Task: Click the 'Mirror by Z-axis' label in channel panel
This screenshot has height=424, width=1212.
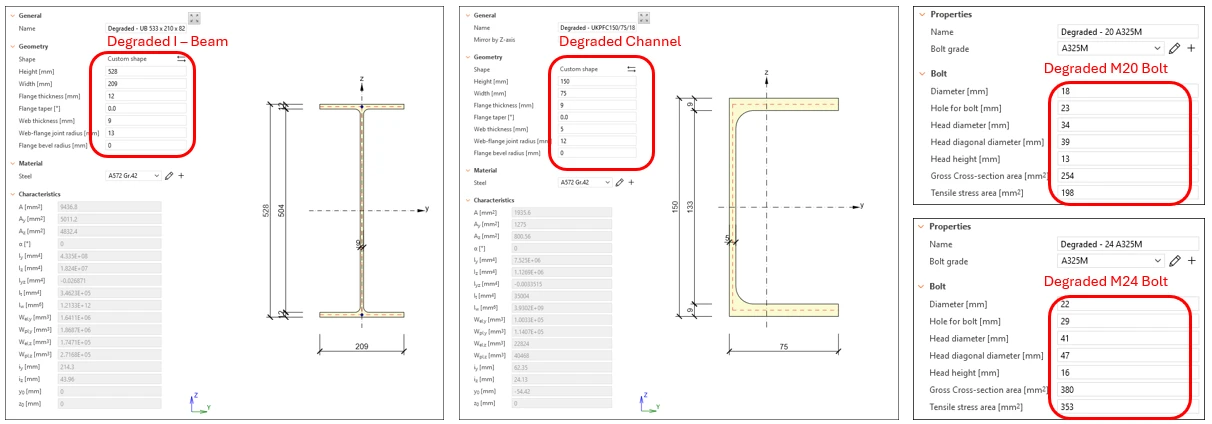Action: pyautogui.click(x=494, y=40)
